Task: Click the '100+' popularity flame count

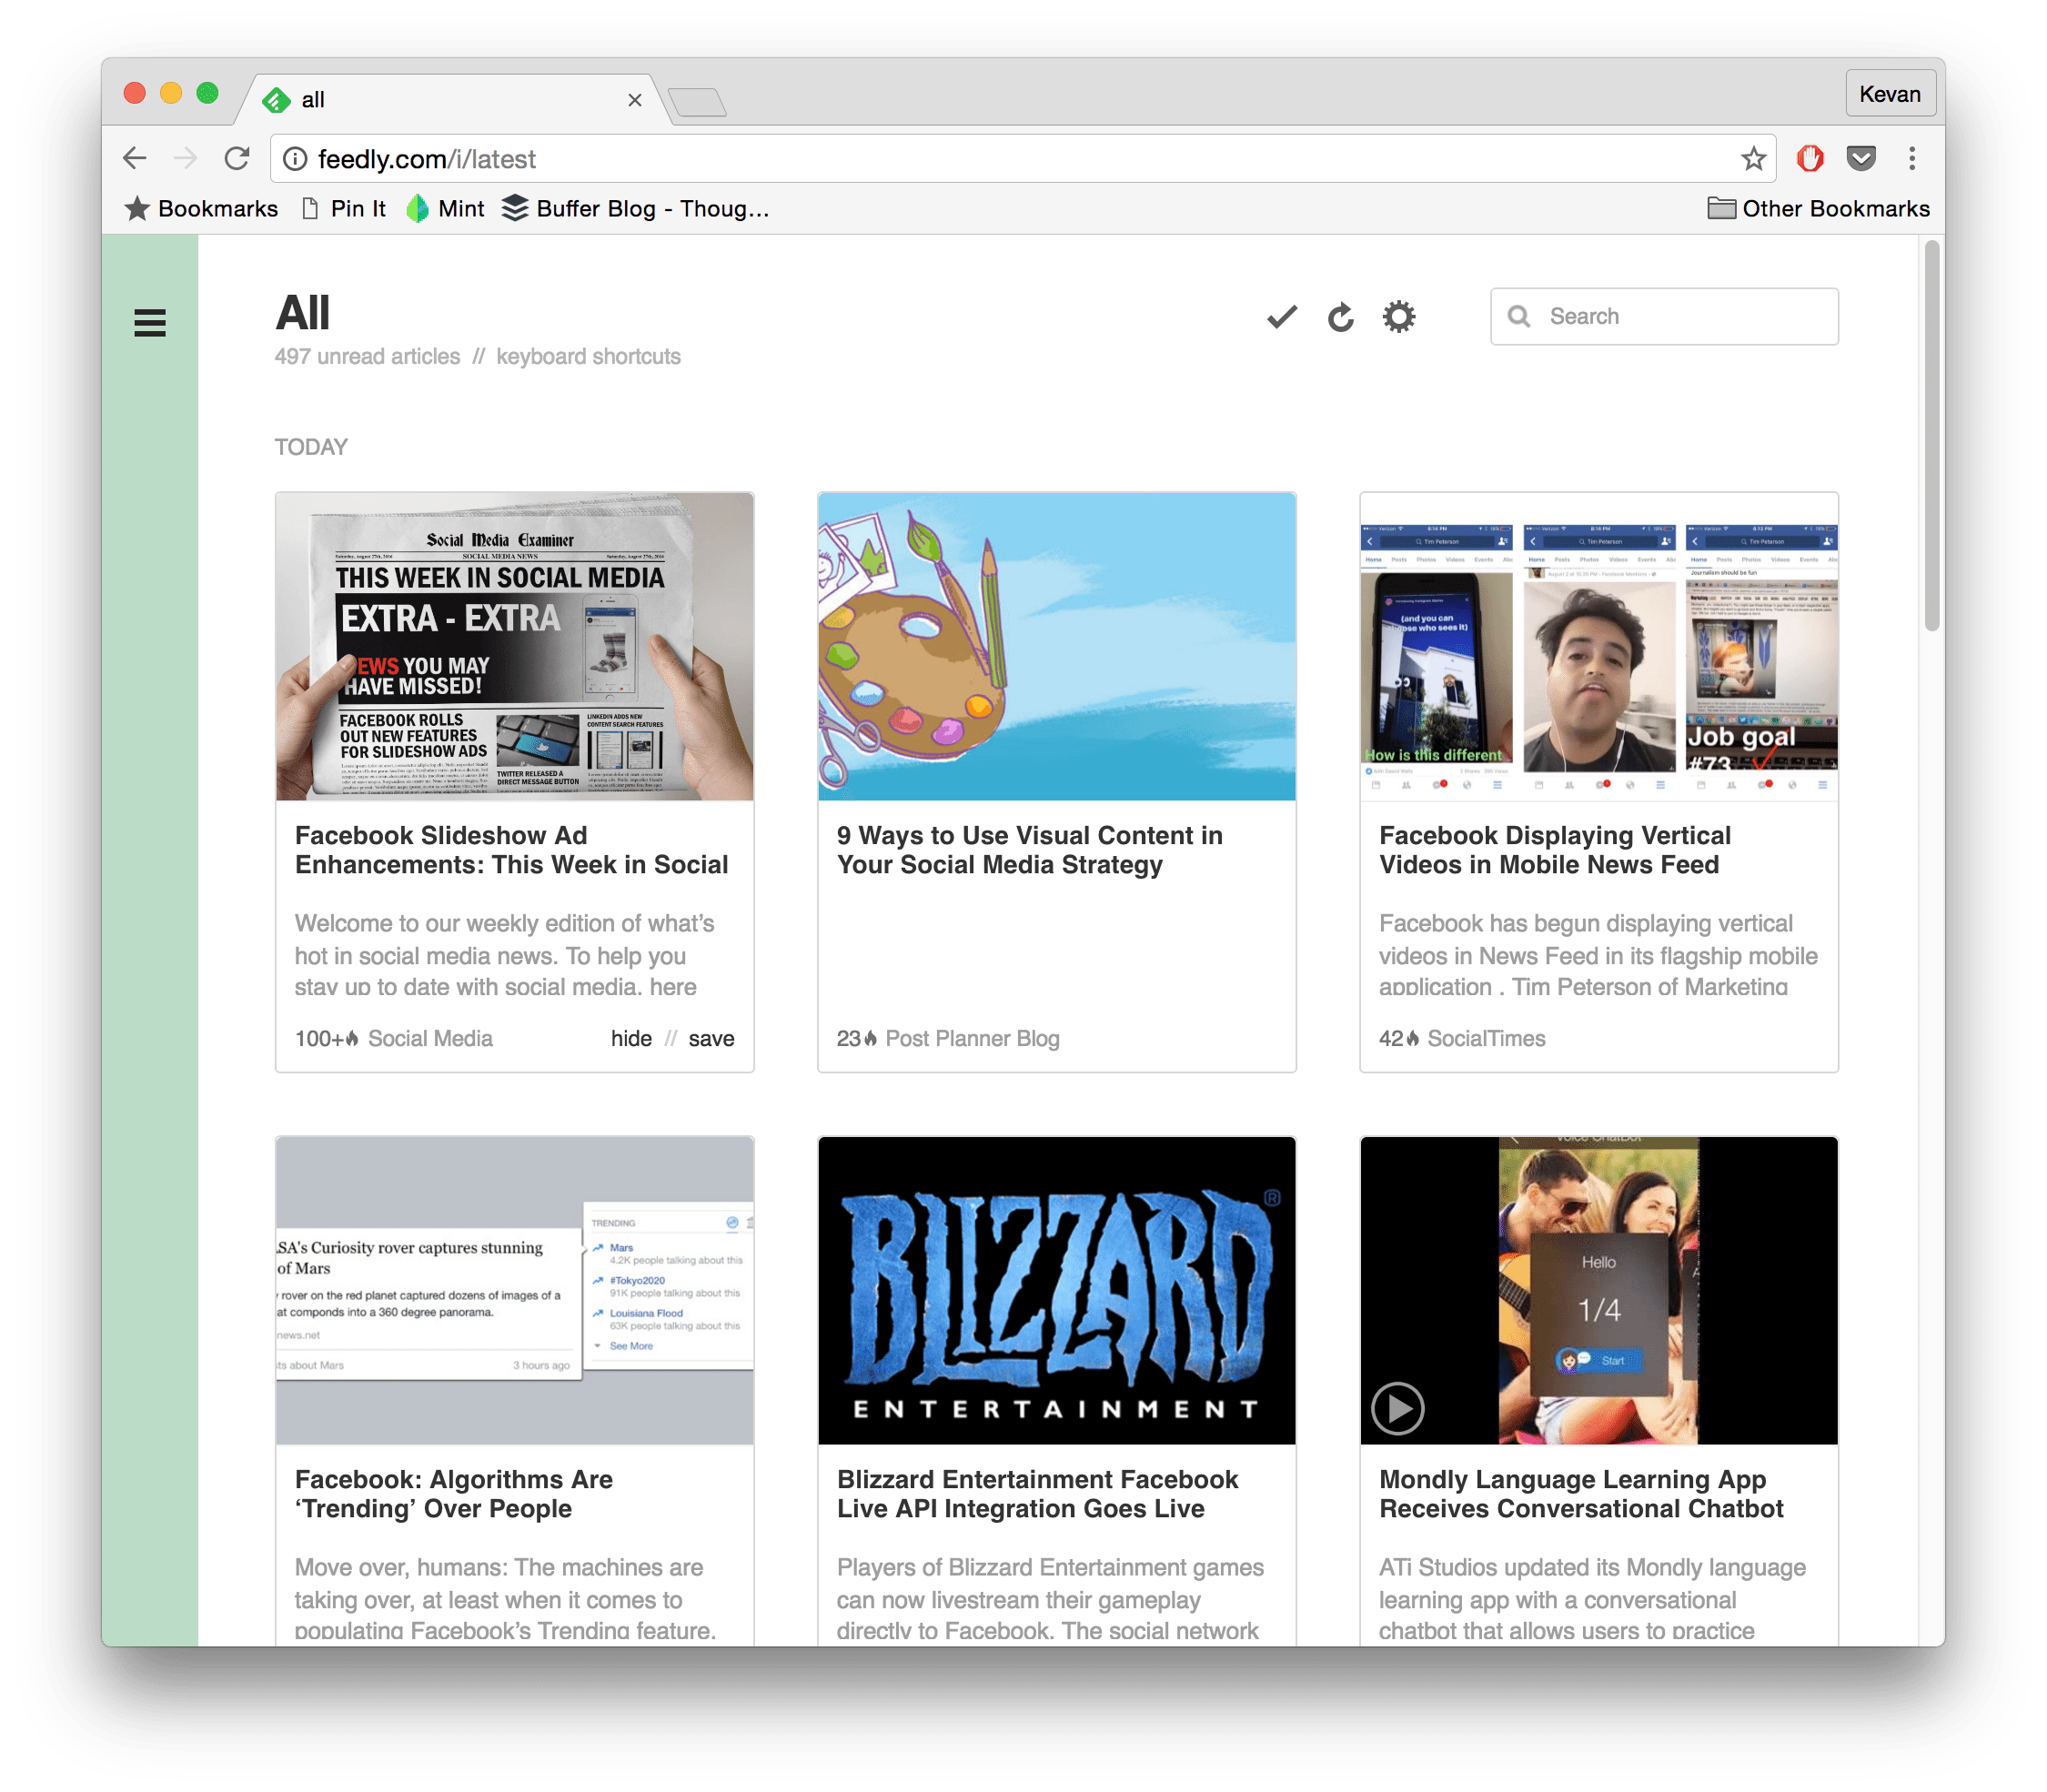Action: tap(326, 1038)
